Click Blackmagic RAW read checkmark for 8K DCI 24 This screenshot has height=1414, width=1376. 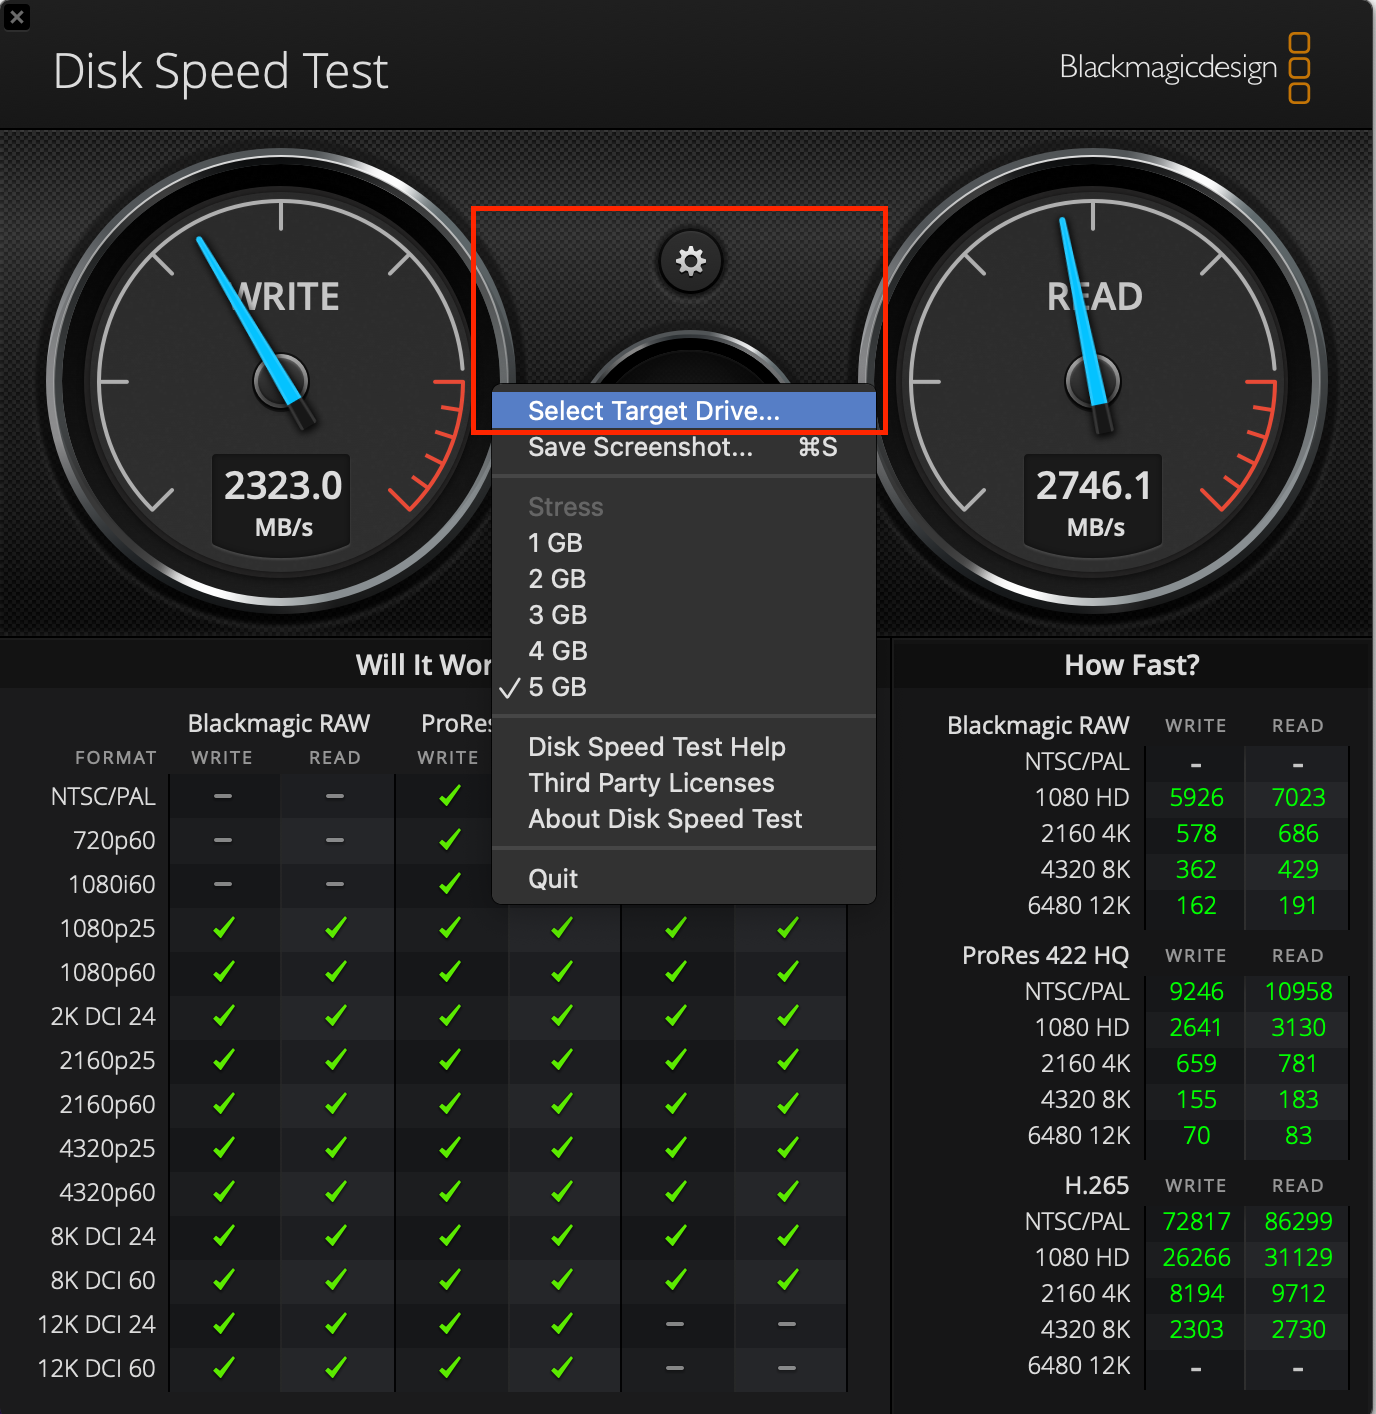[335, 1236]
